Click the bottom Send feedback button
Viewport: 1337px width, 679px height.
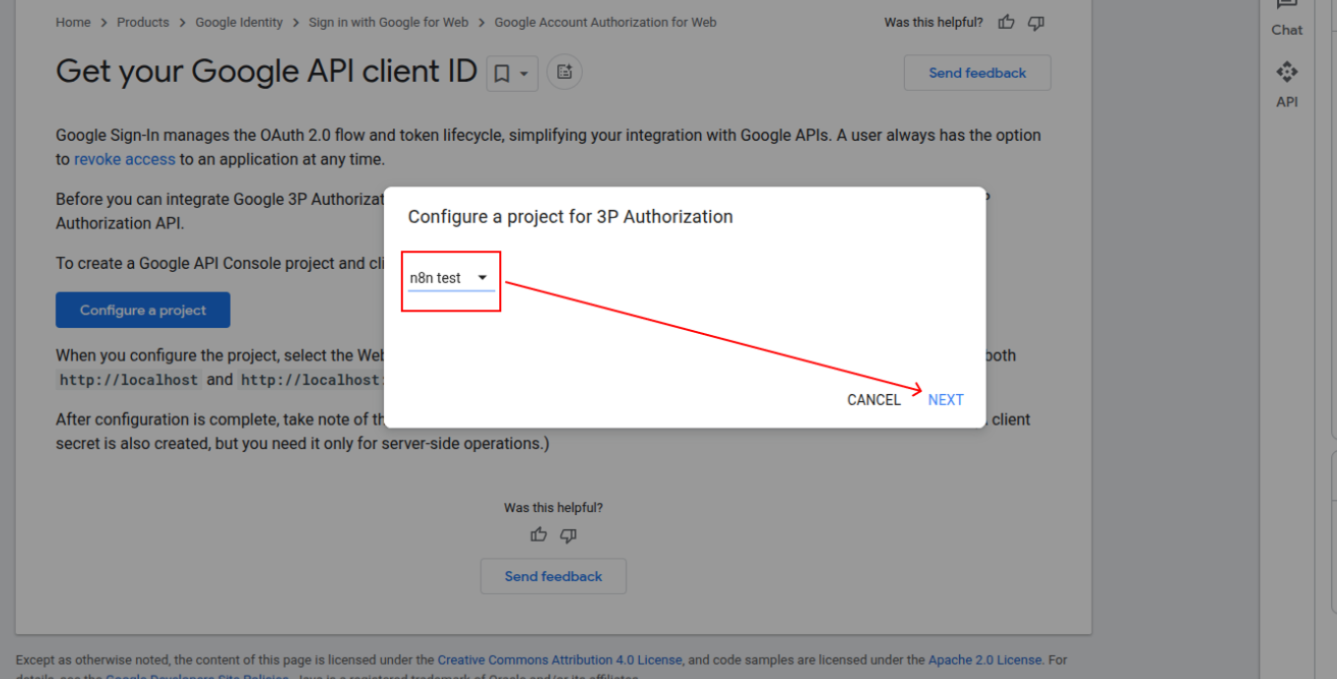coord(553,576)
